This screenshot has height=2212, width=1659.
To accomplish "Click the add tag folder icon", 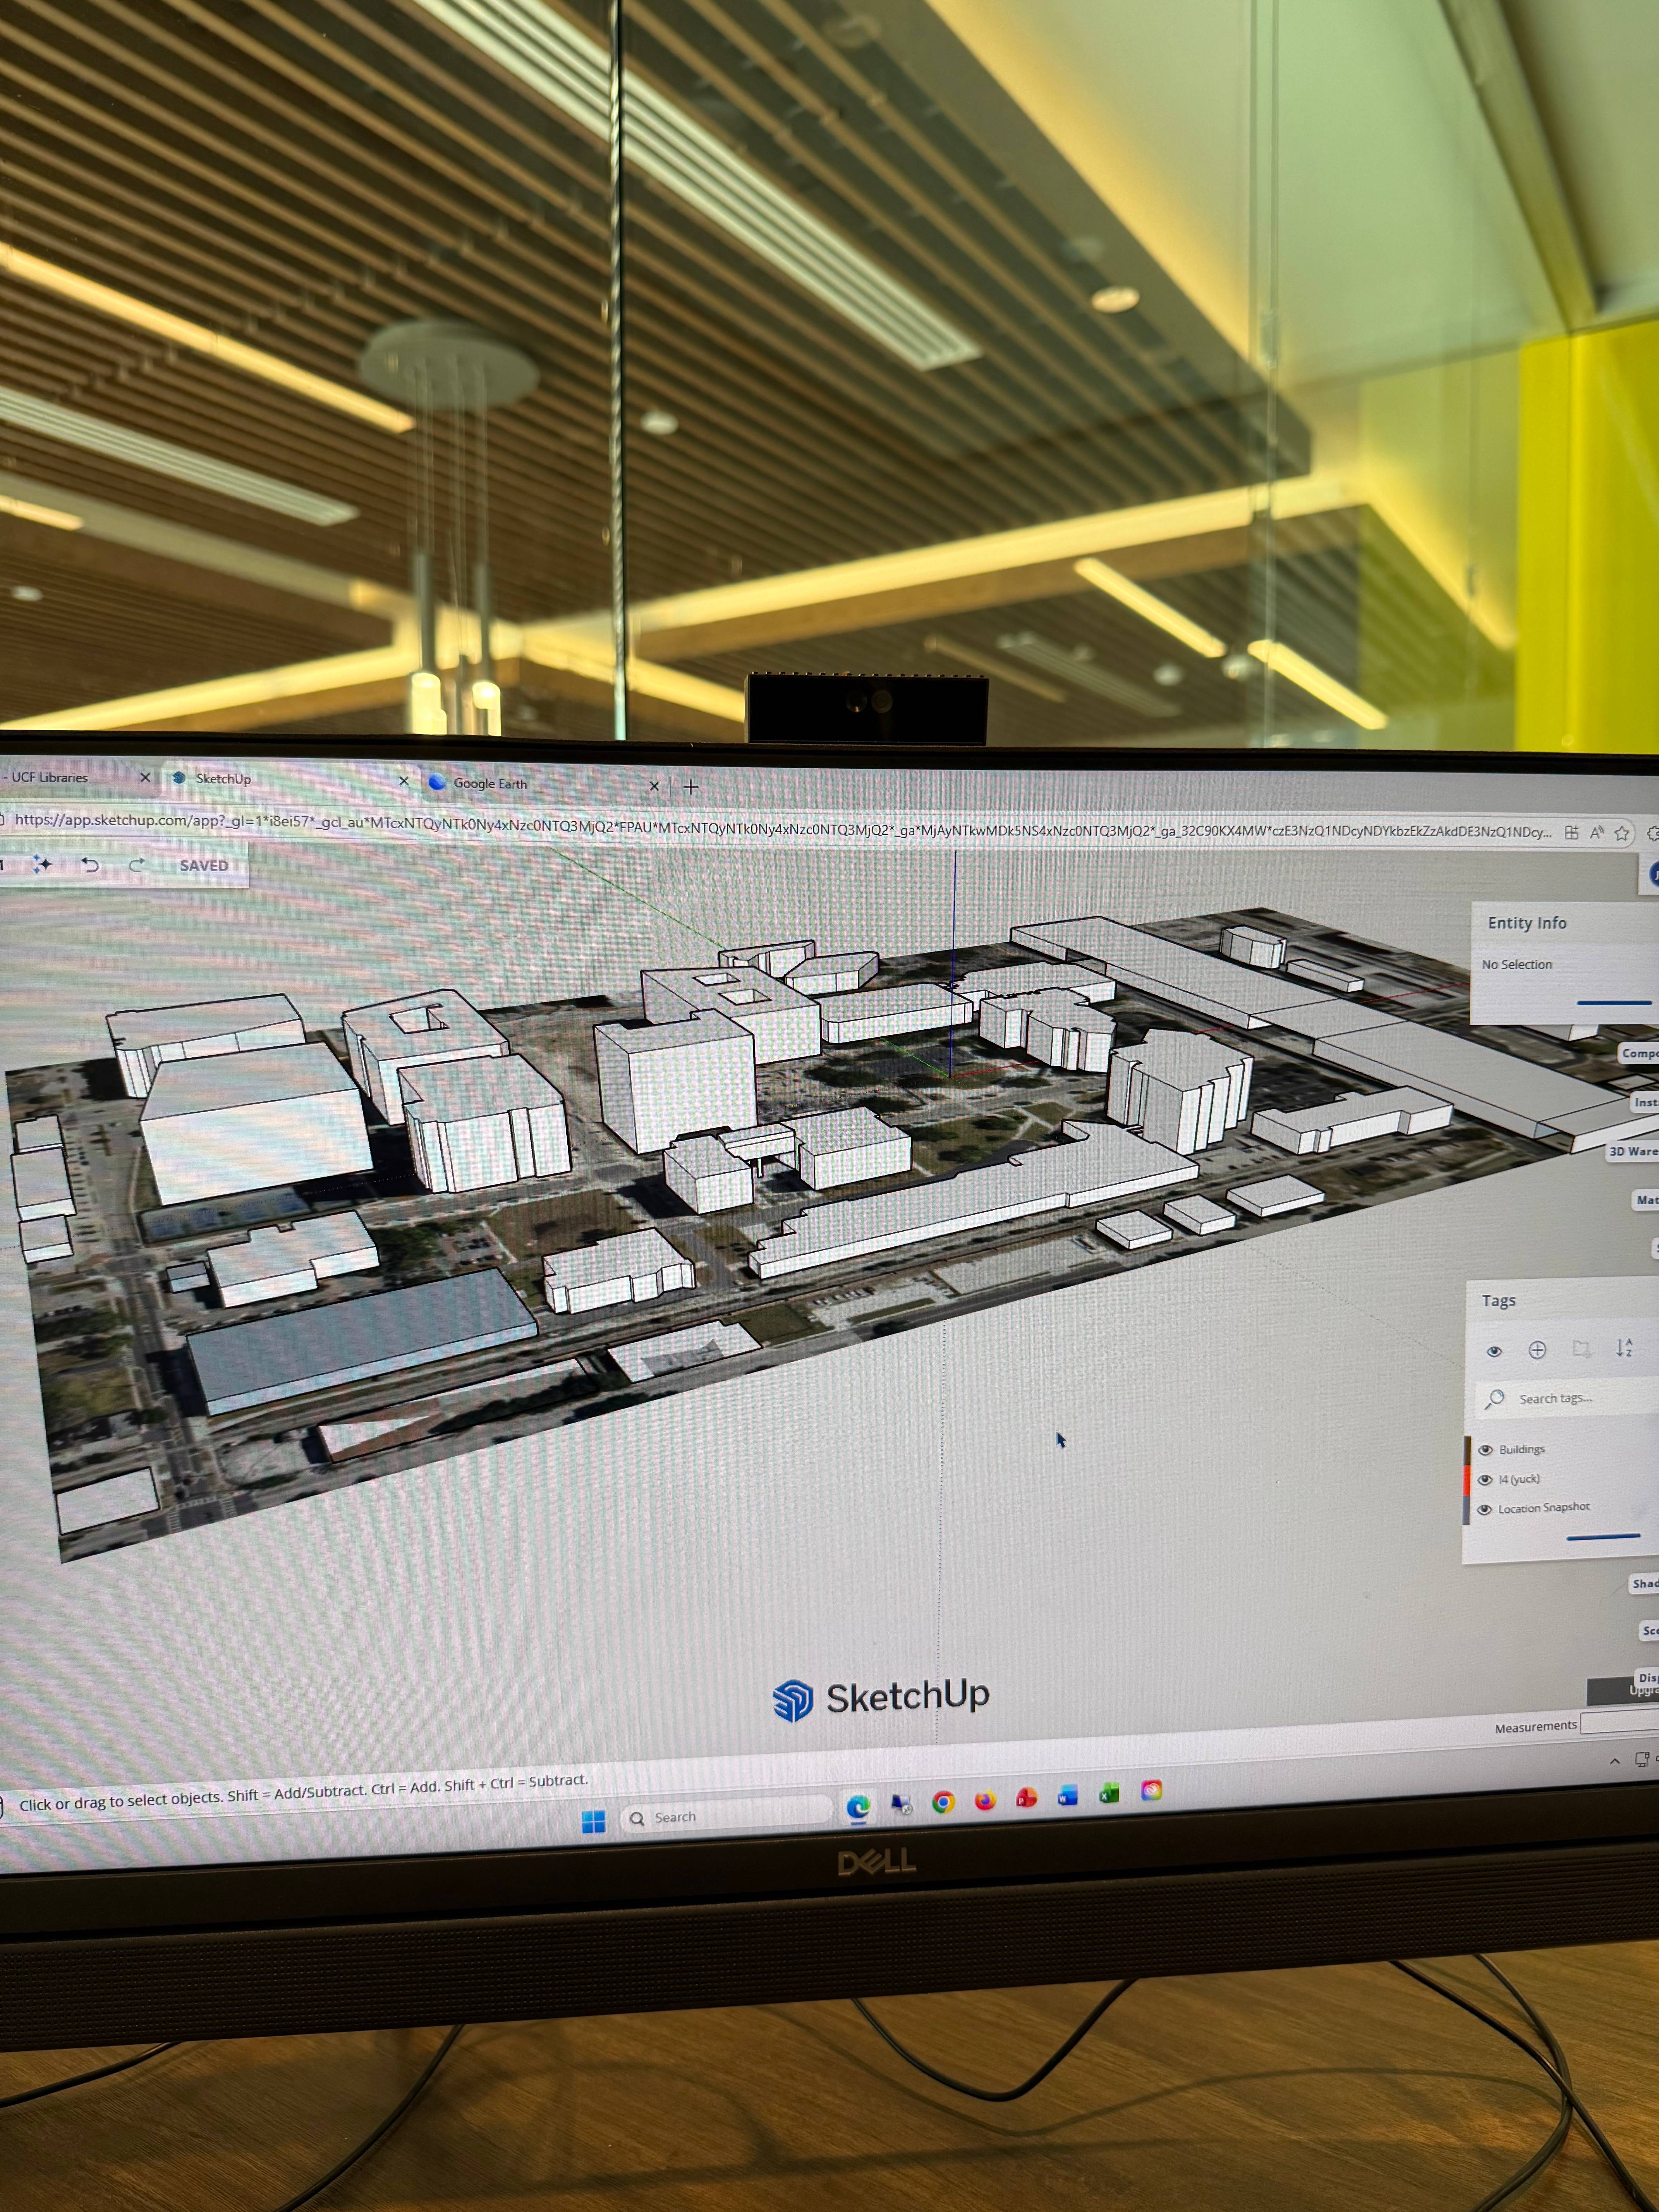I will pyautogui.click(x=1581, y=1349).
